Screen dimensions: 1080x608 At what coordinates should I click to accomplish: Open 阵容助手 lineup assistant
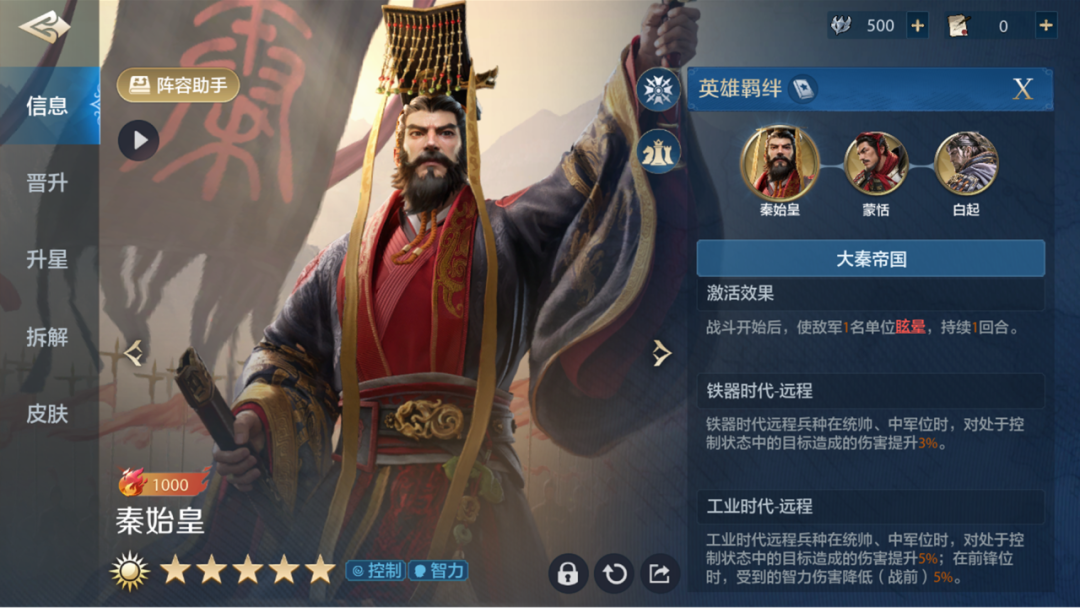pos(178,85)
